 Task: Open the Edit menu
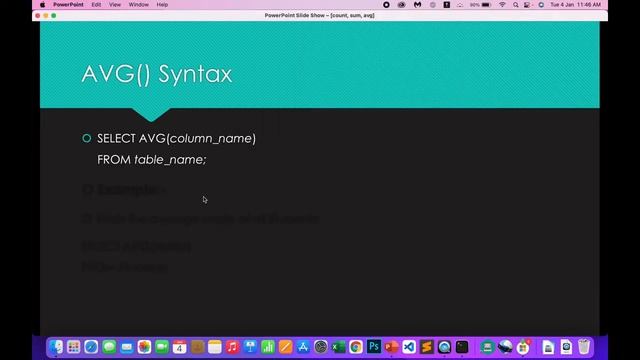pyautogui.click(x=96, y=5)
